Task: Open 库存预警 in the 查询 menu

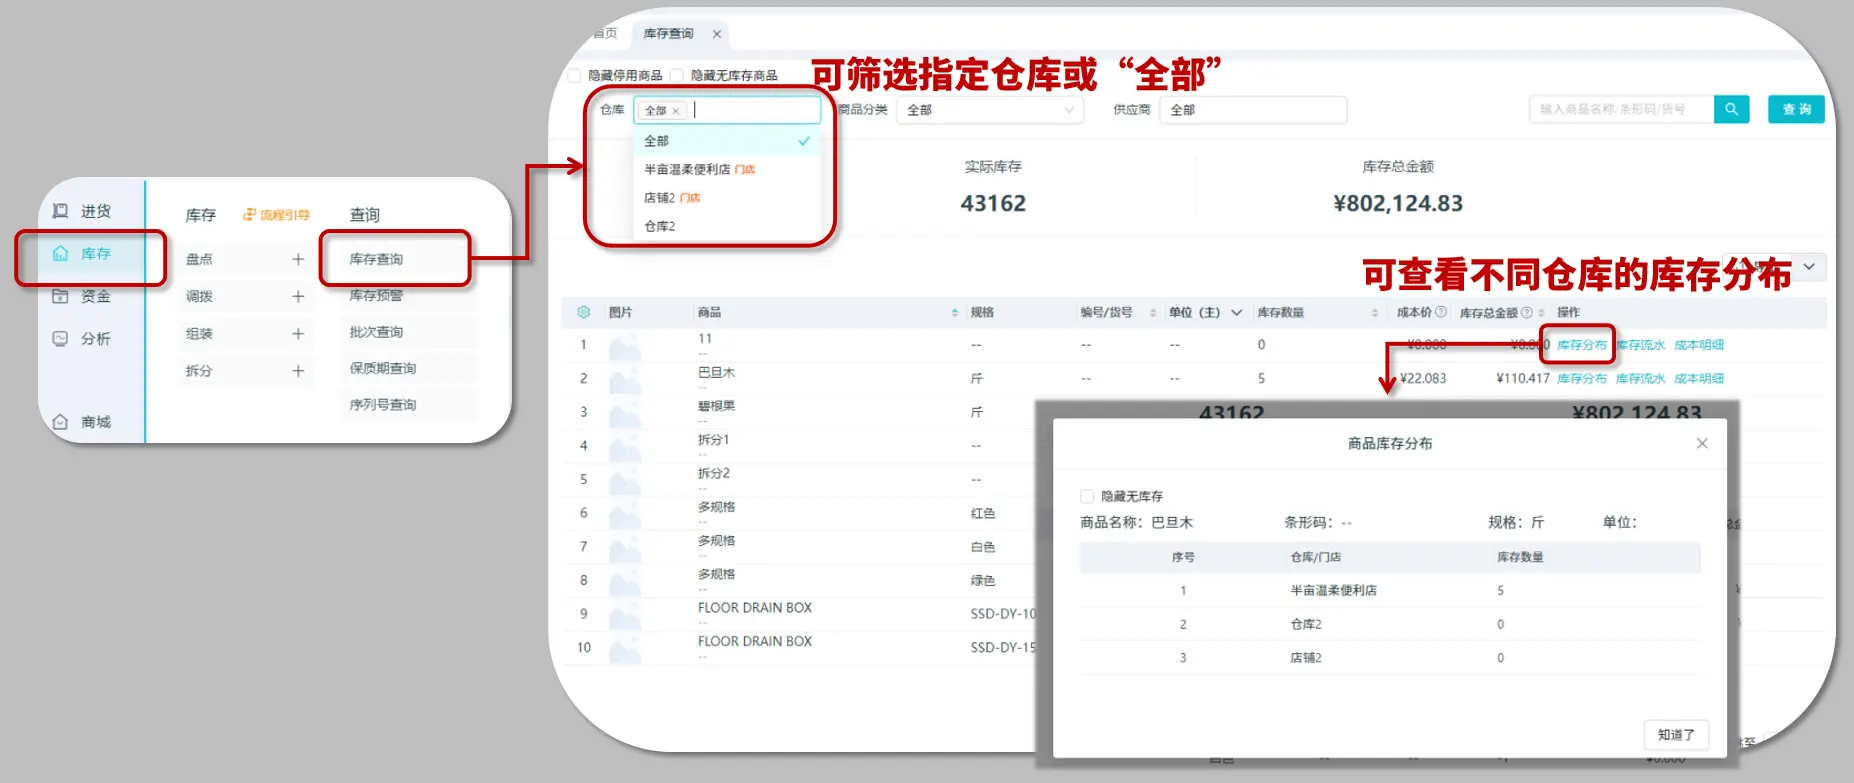Action: point(376,296)
